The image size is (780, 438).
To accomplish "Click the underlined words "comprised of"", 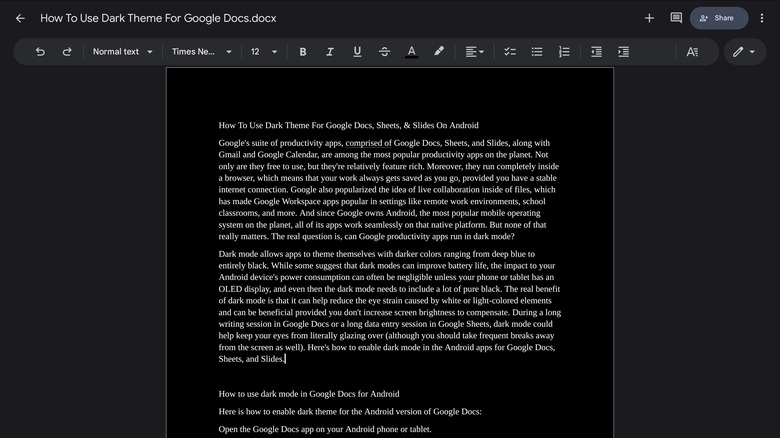I will tap(369, 143).
